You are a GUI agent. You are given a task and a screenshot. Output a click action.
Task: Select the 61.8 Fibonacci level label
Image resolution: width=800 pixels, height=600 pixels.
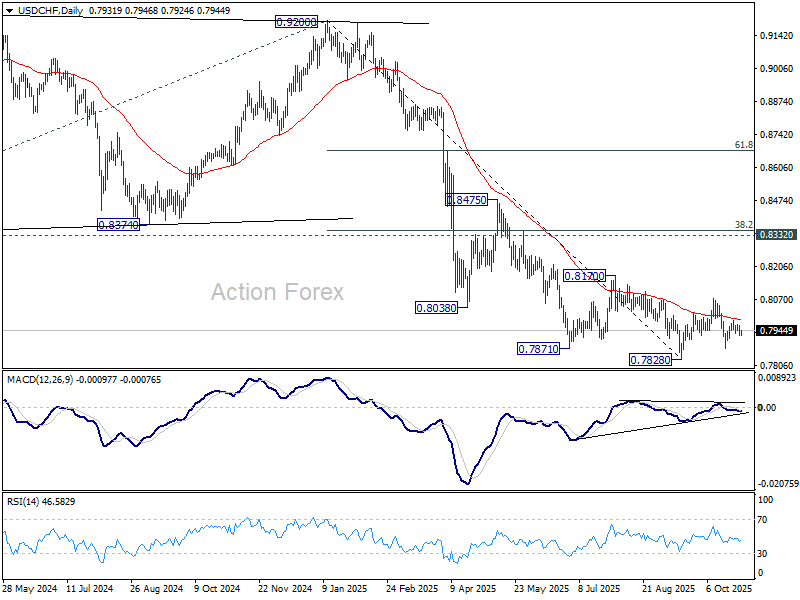click(743, 145)
